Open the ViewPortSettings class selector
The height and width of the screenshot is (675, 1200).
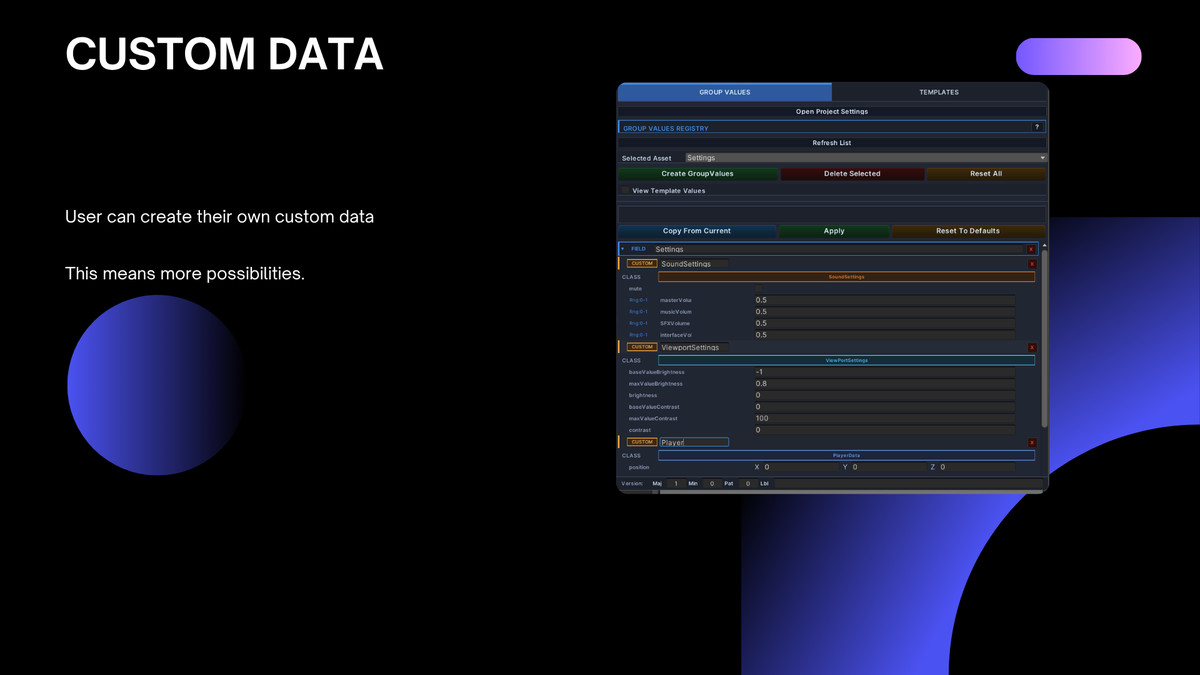tap(846, 360)
